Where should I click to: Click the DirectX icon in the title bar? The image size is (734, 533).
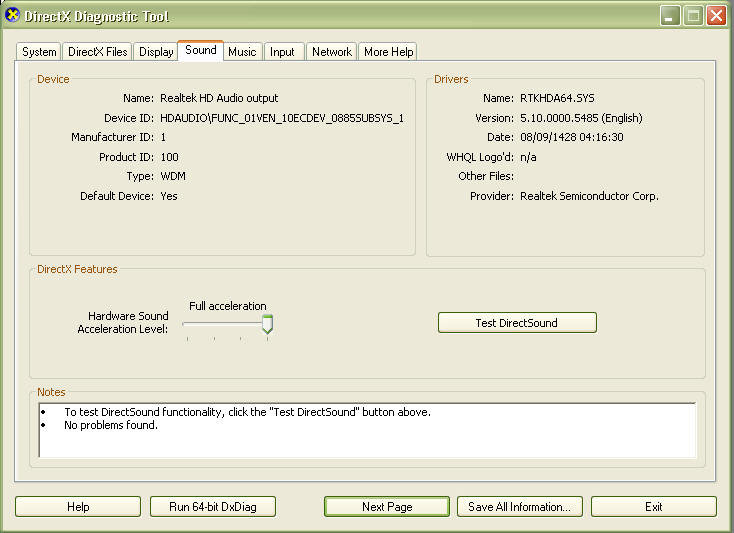pos(13,15)
